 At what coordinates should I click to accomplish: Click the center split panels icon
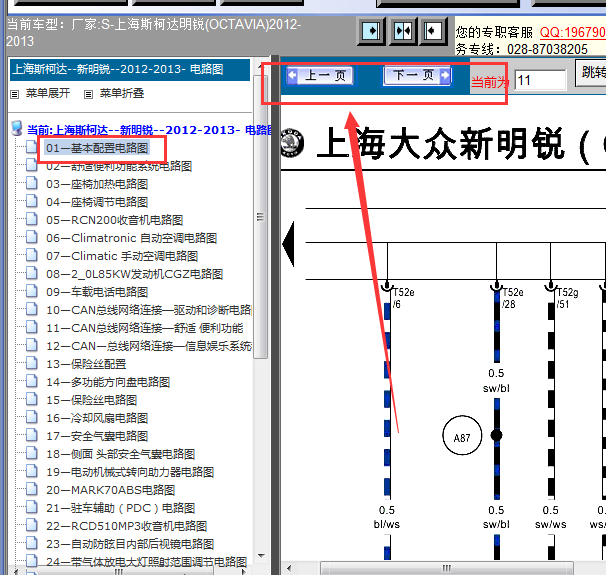coord(403,31)
